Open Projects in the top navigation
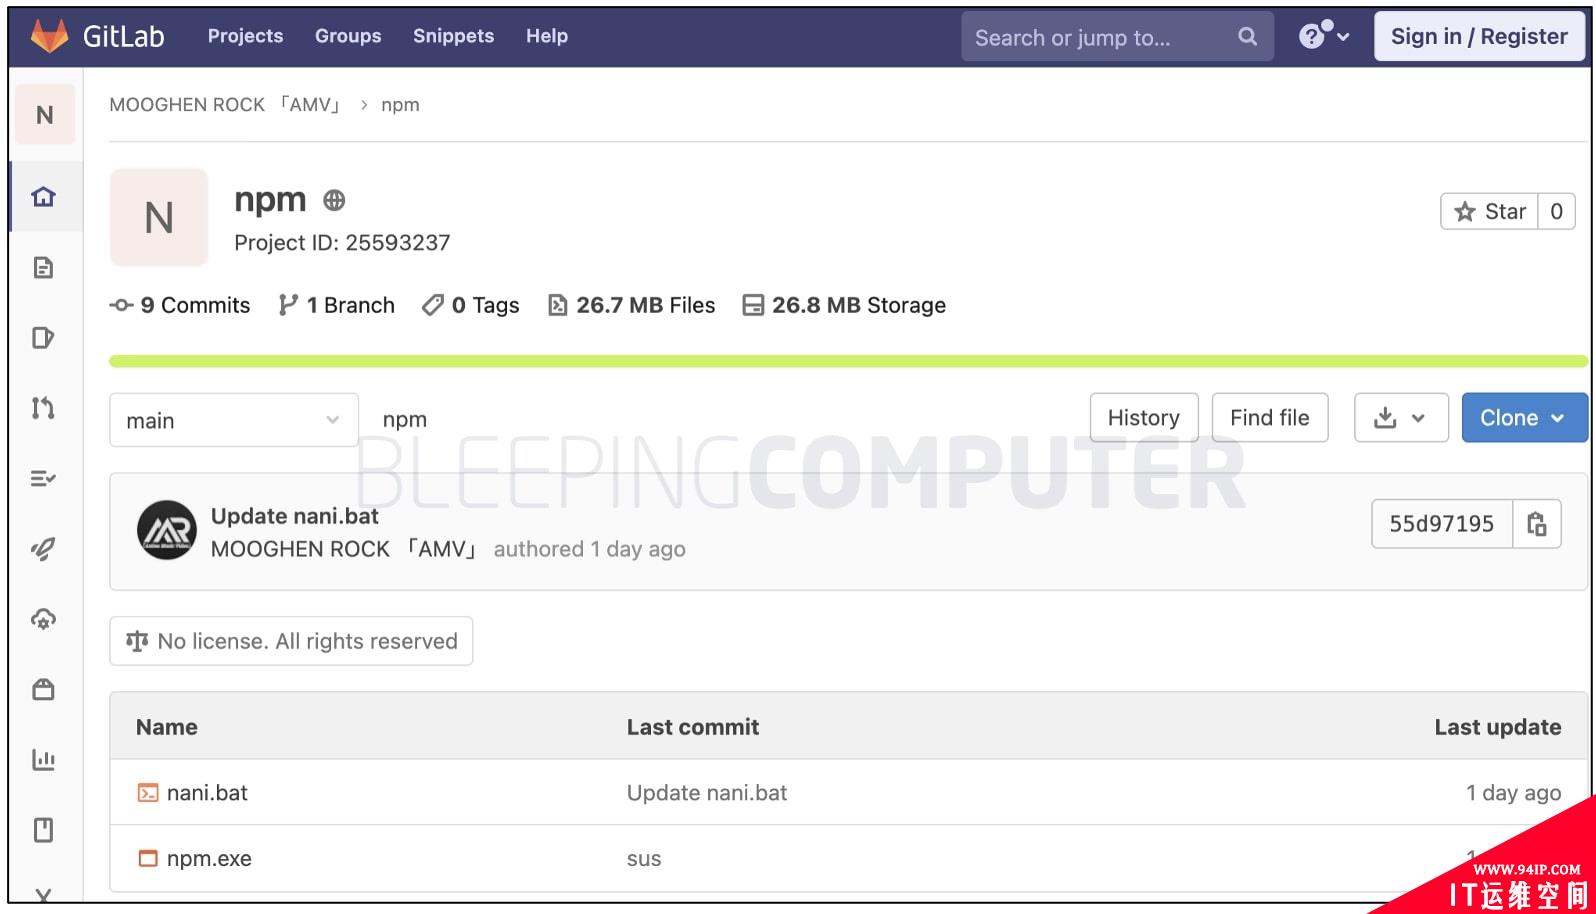 (245, 36)
